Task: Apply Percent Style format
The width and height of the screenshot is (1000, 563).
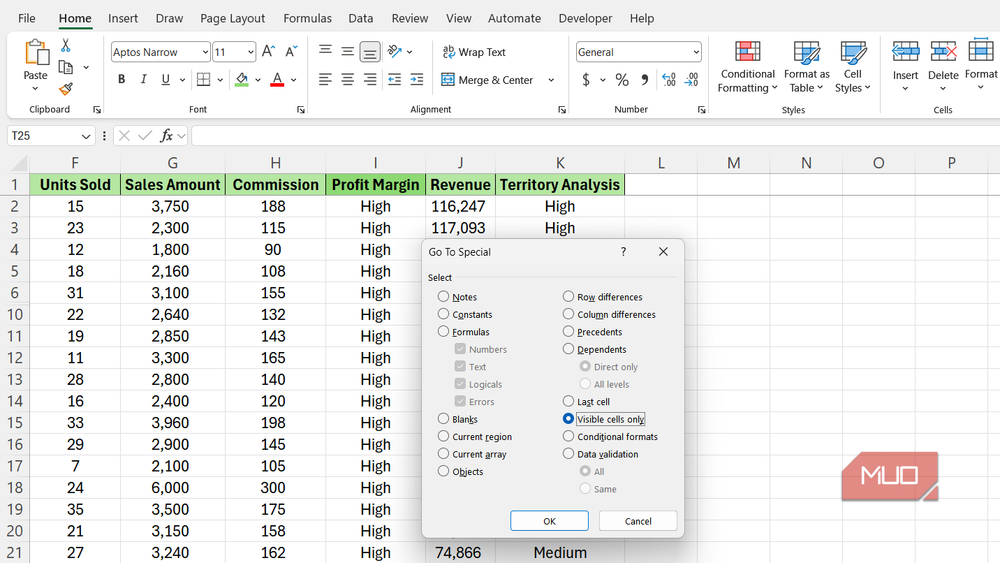Action: pos(622,80)
